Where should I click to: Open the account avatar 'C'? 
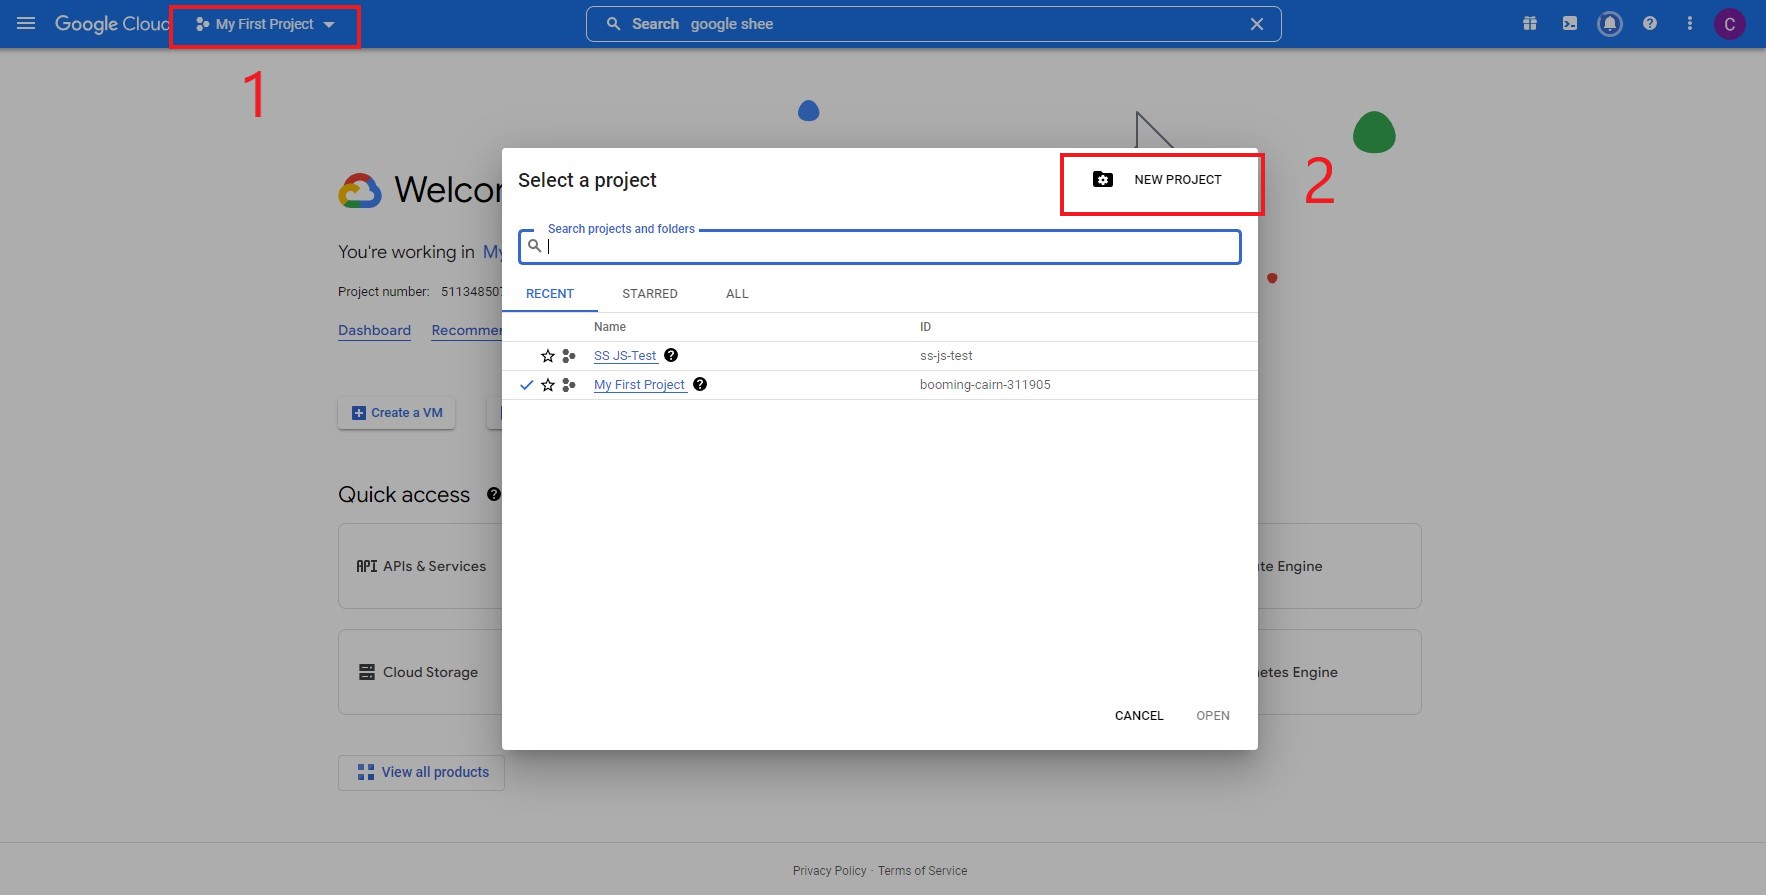pos(1730,24)
